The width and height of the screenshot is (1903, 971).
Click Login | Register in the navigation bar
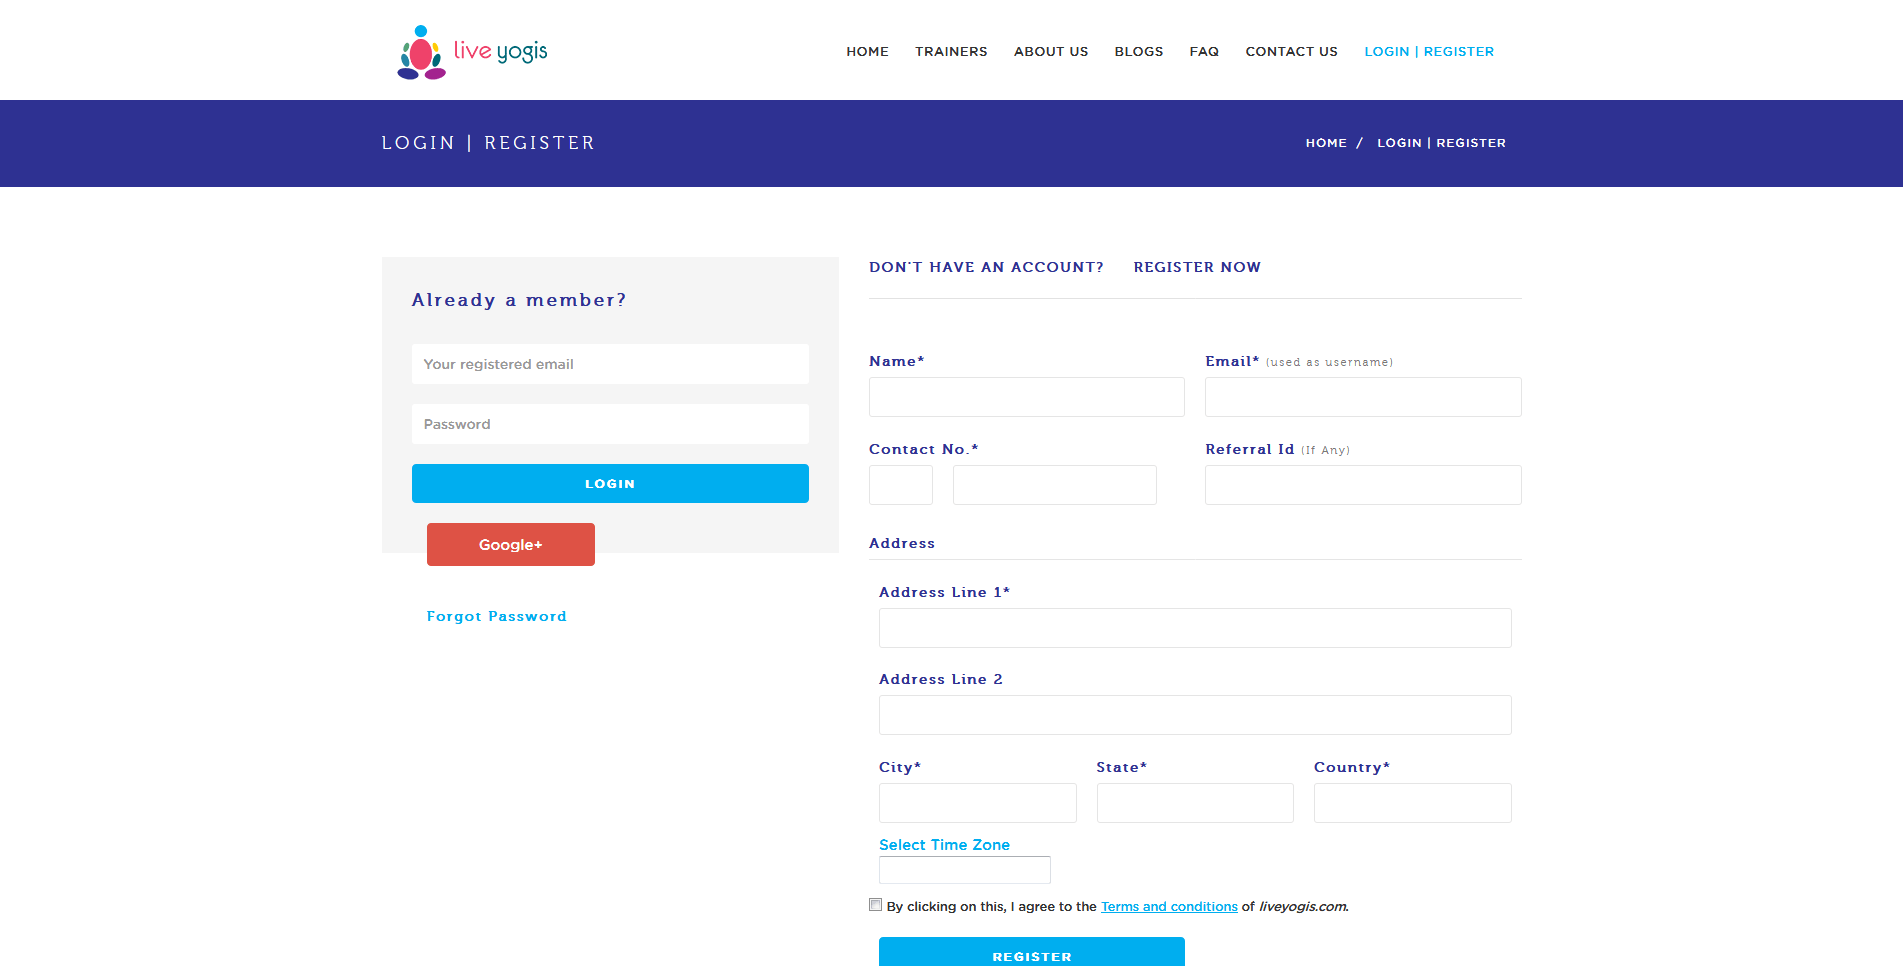(1428, 52)
